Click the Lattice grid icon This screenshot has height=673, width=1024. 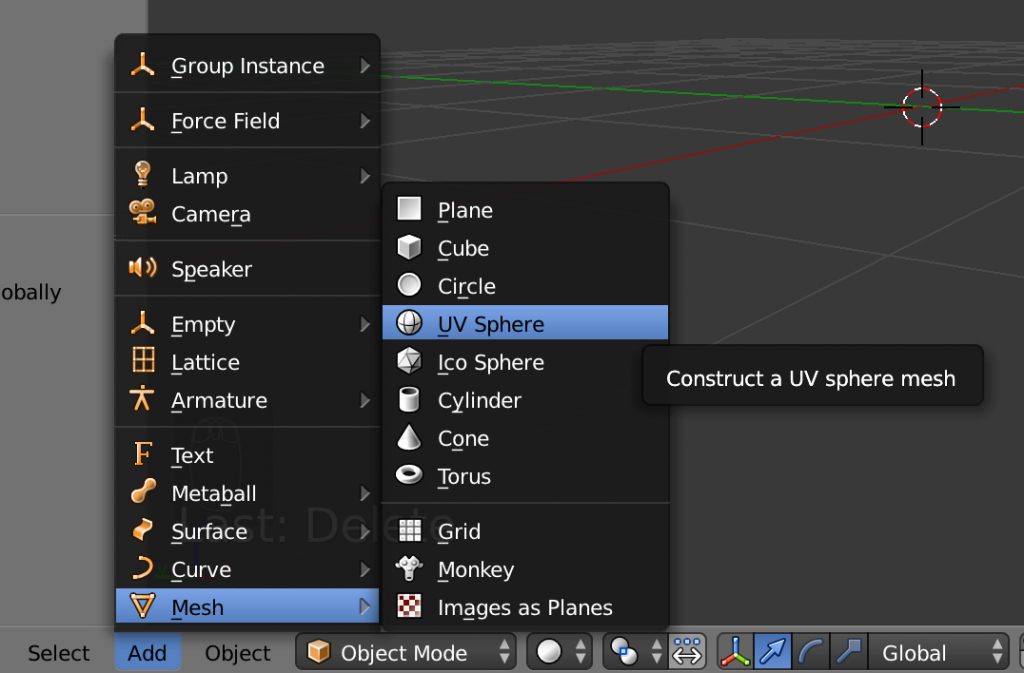pyautogui.click(x=143, y=361)
